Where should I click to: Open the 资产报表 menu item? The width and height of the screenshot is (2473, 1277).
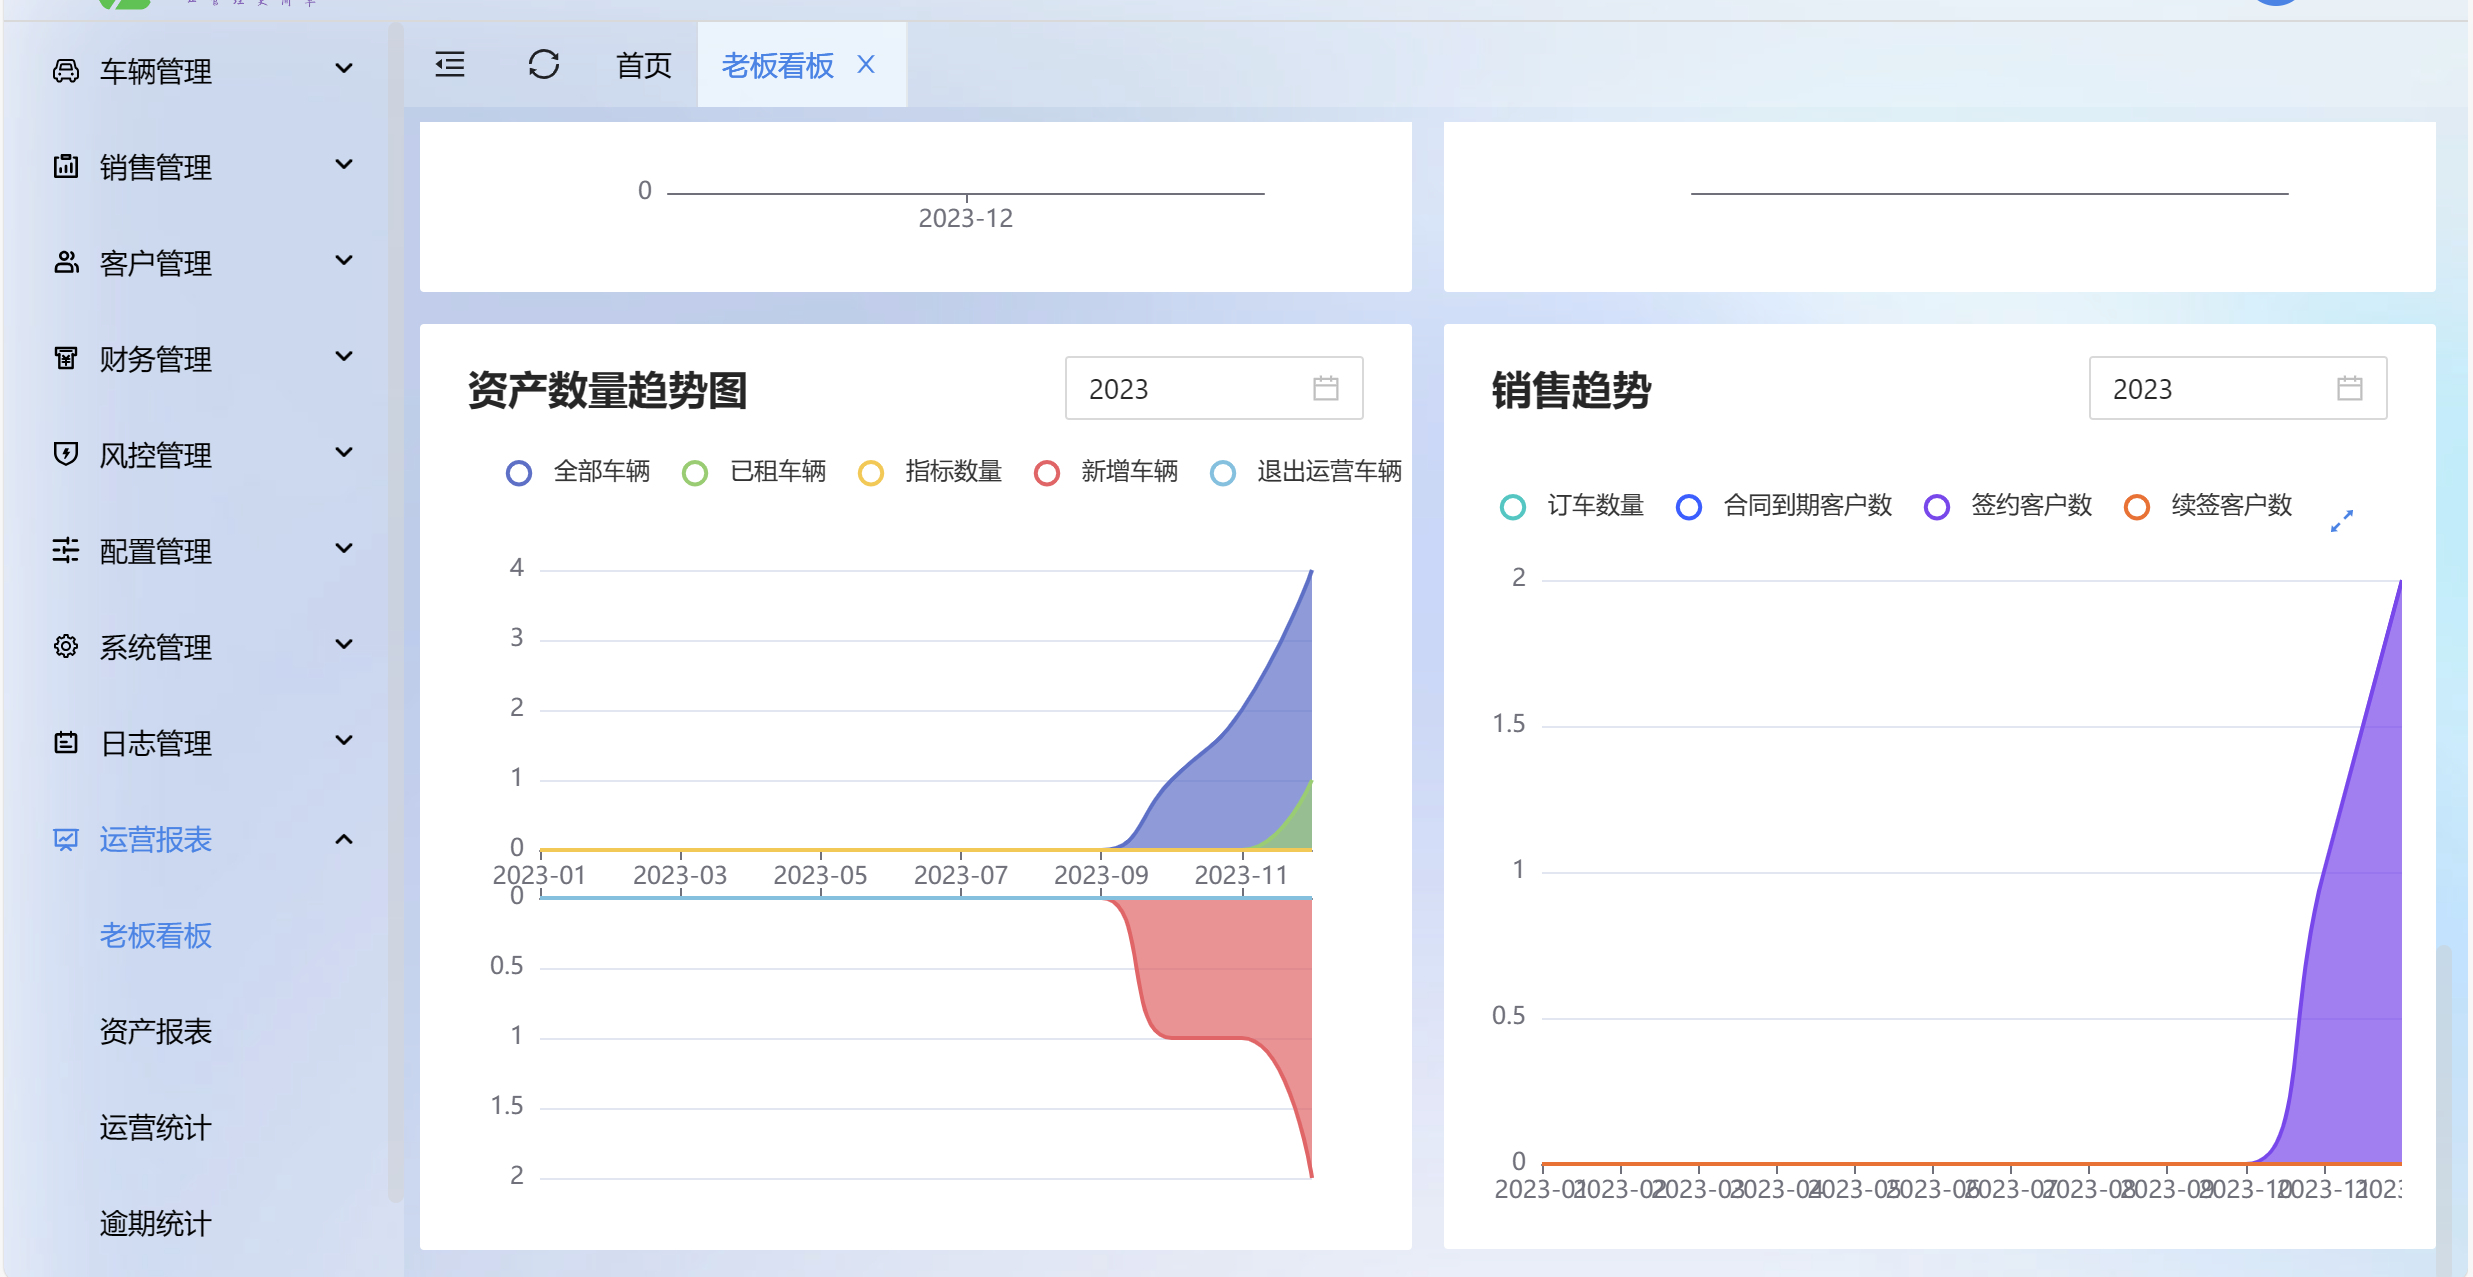click(x=156, y=1031)
